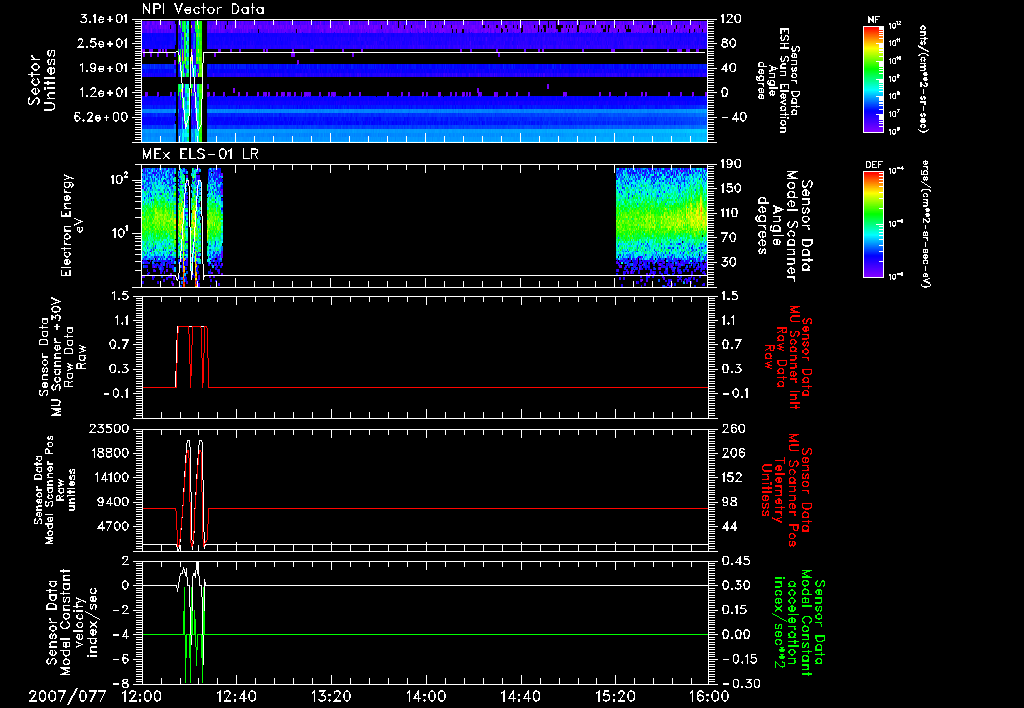
Task: Click the "110" scanner angle tick label
Action: coord(731,213)
